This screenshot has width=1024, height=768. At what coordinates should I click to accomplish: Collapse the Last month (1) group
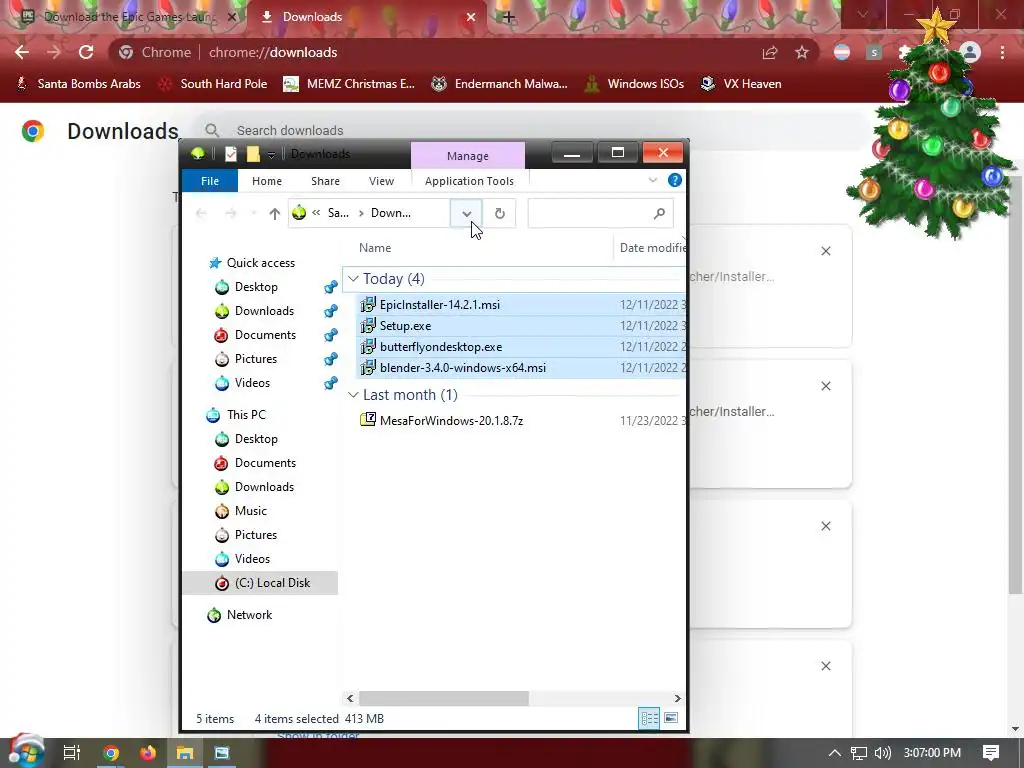point(353,394)
